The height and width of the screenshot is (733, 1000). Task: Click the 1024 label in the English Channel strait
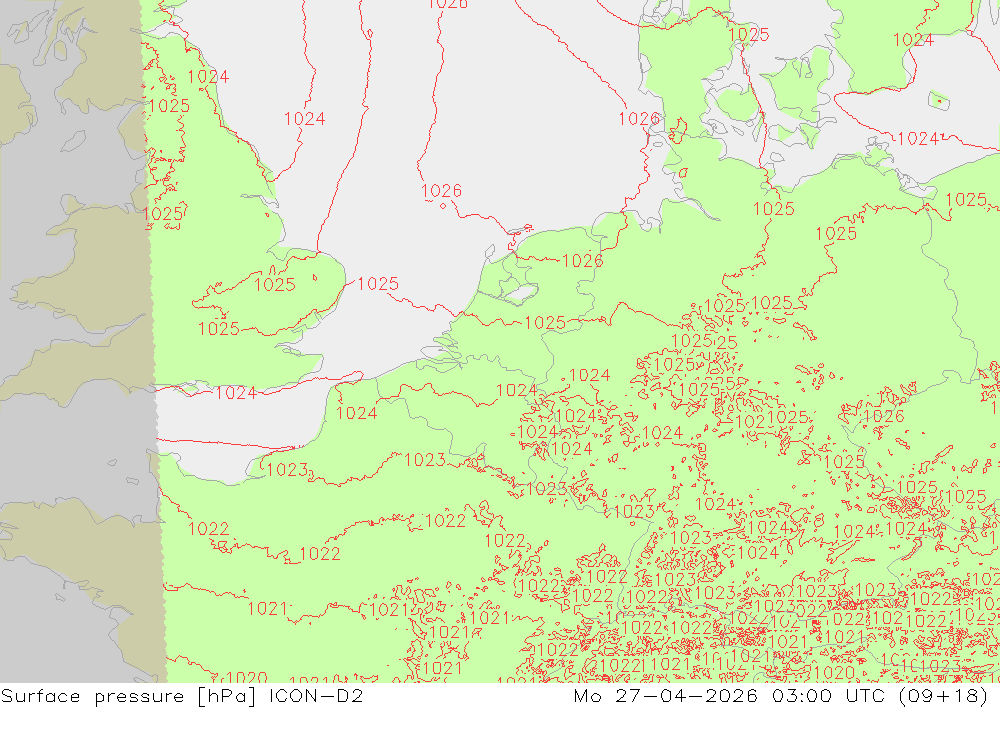[236, 393]
